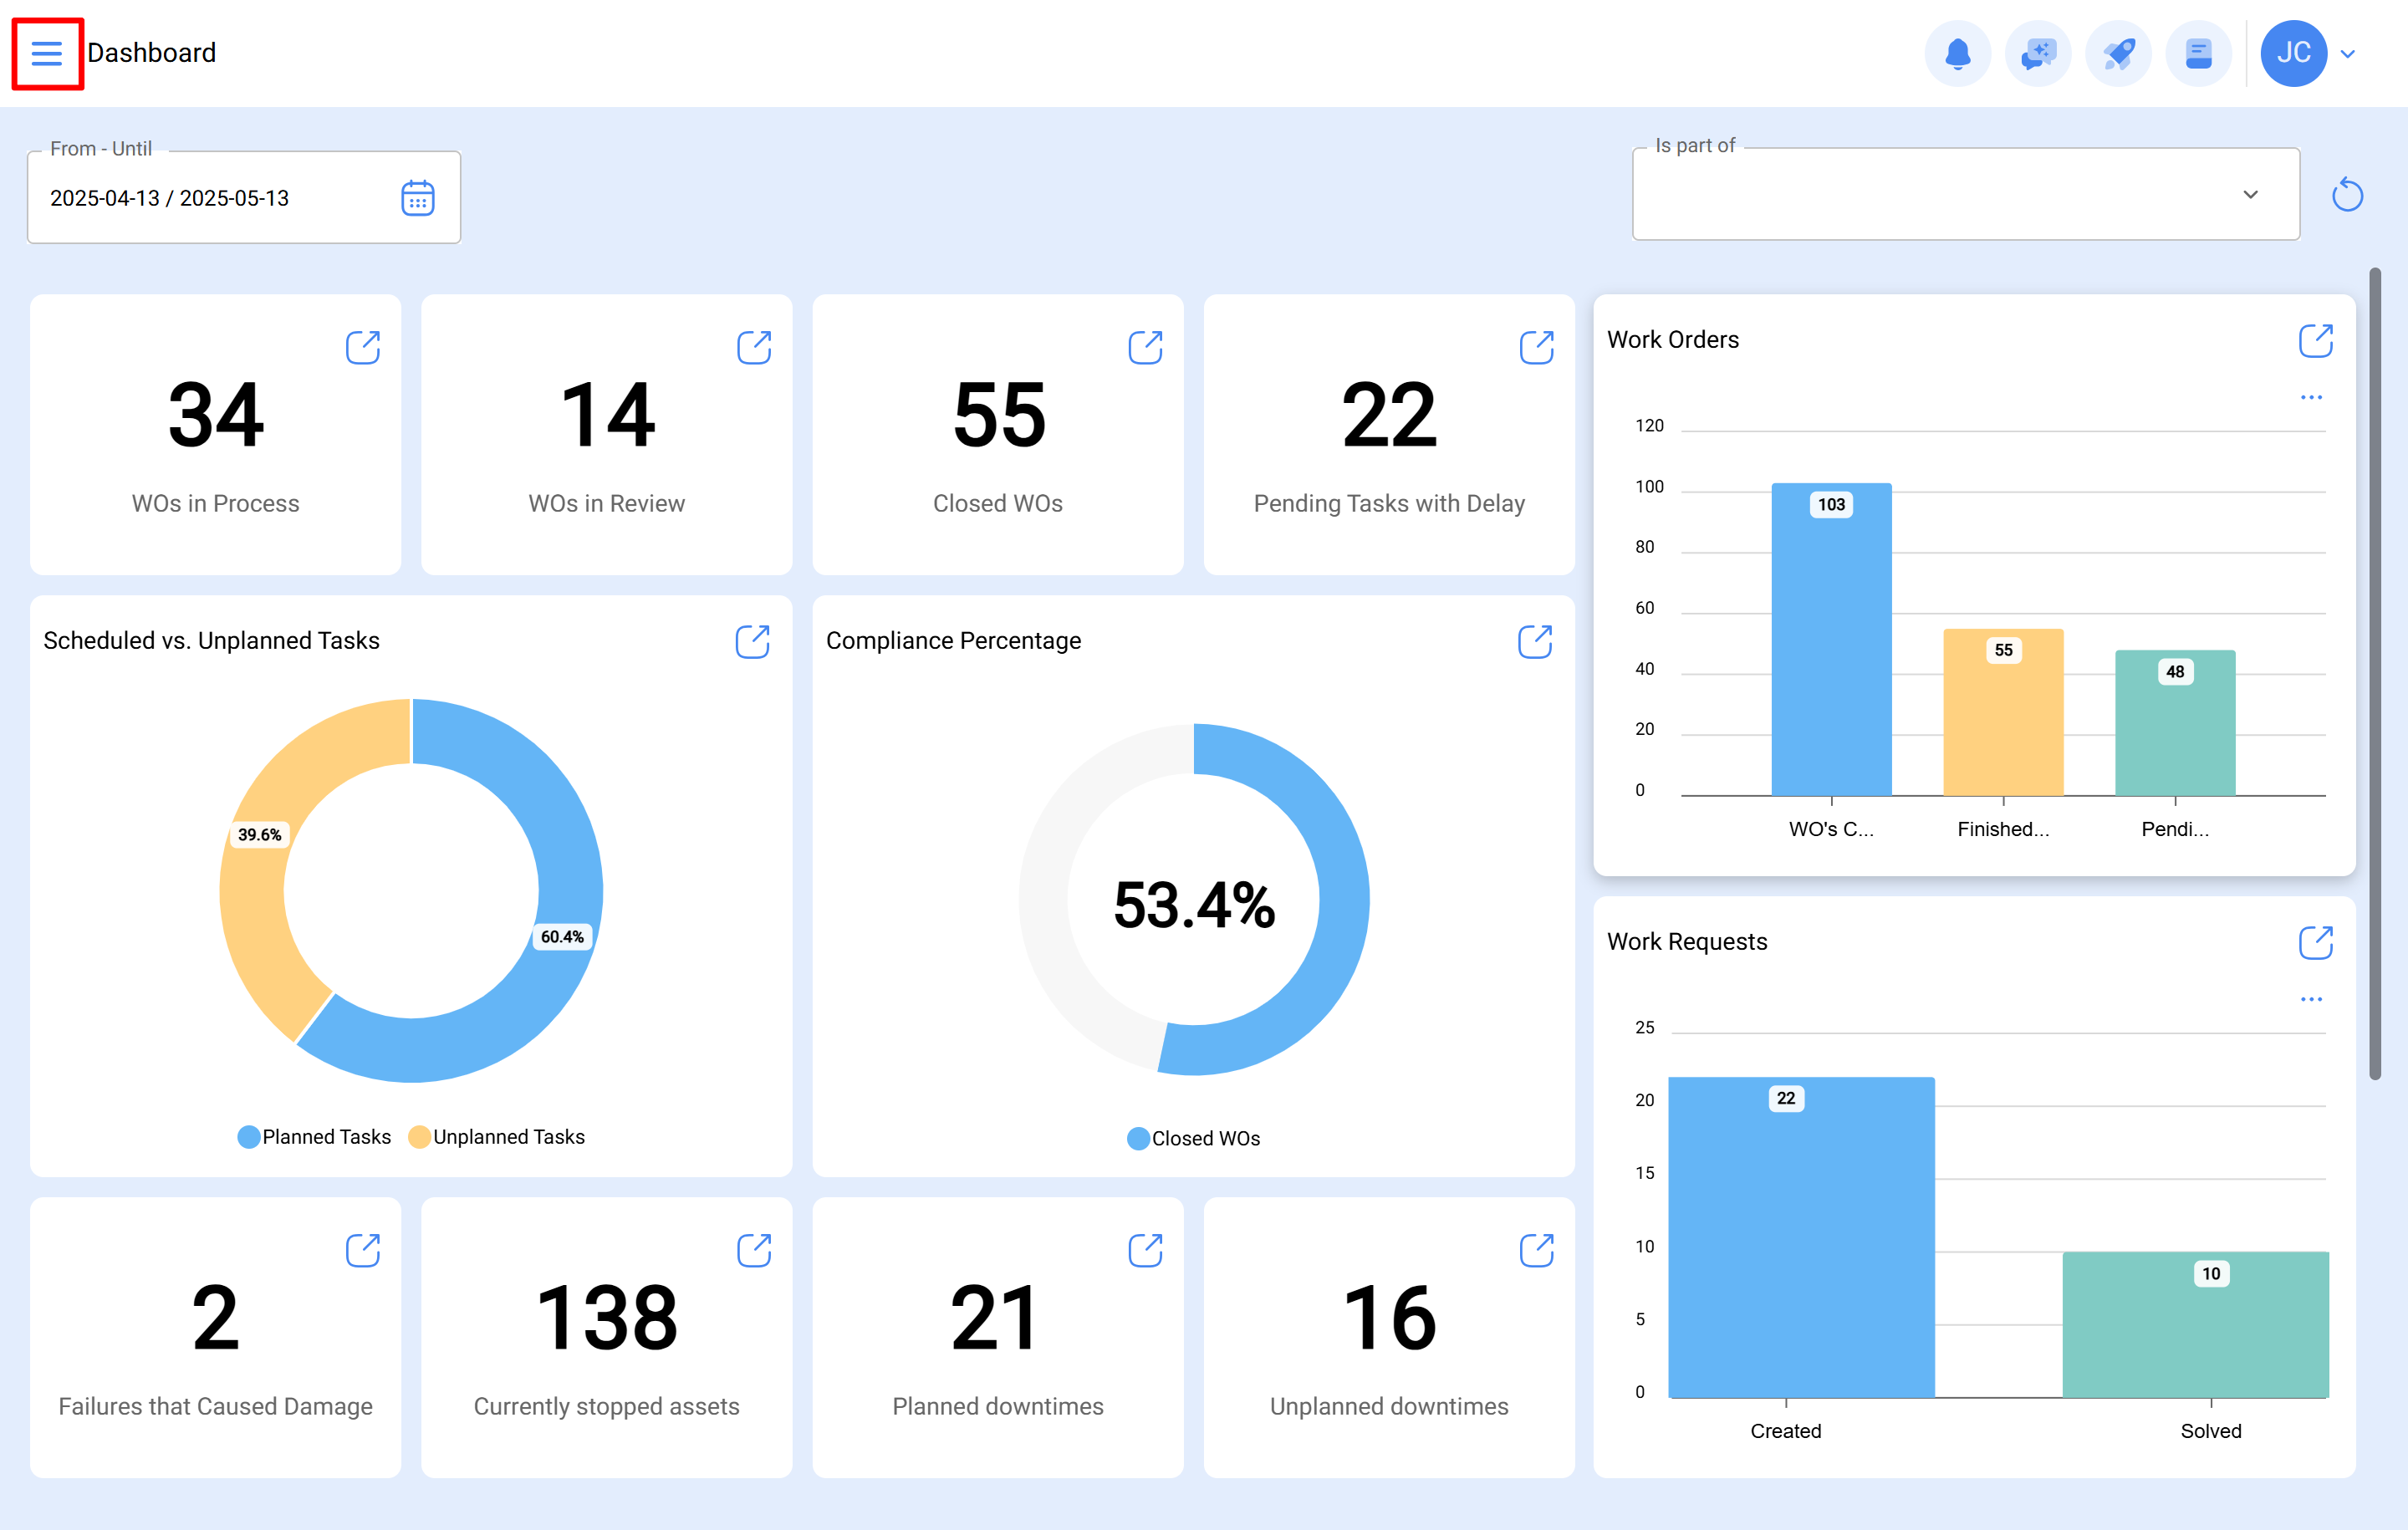Open the Work Orders more options menu
The width and height of the screenshot is (2408, 1530).
point(2310,397)
